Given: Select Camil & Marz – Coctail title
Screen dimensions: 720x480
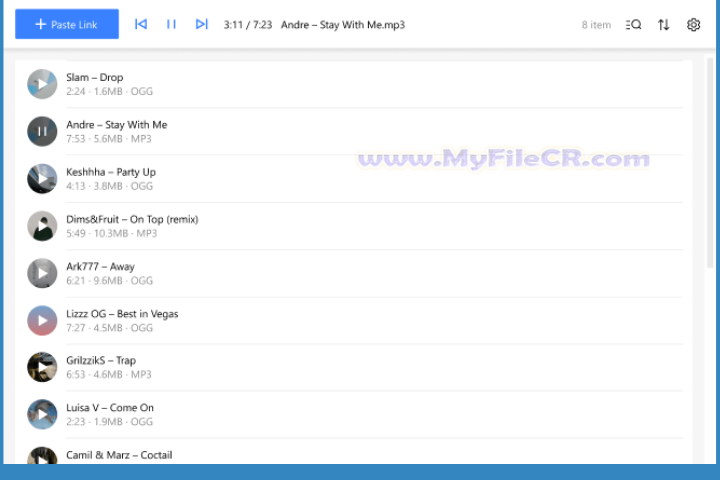Looking at the screenshot, I should 119,455.
